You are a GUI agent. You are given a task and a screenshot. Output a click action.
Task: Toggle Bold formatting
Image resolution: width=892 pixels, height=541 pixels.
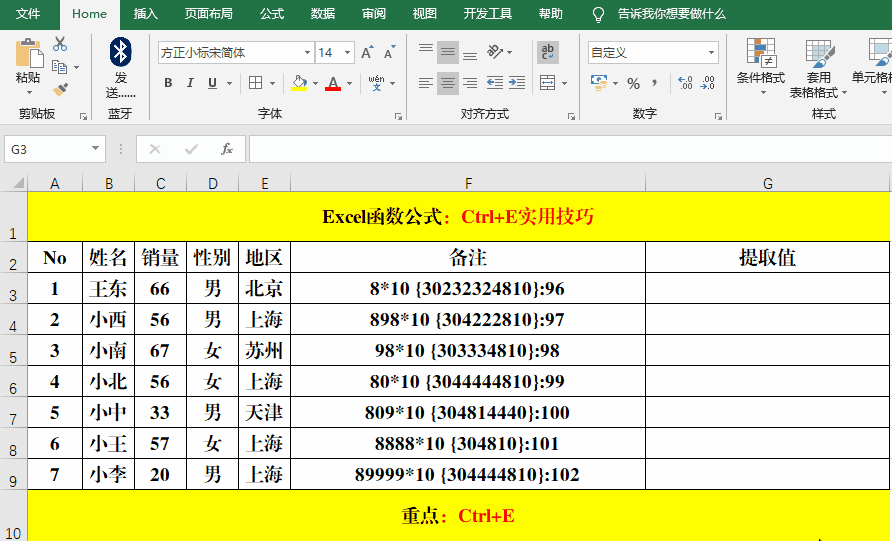(x=168, y=83)
